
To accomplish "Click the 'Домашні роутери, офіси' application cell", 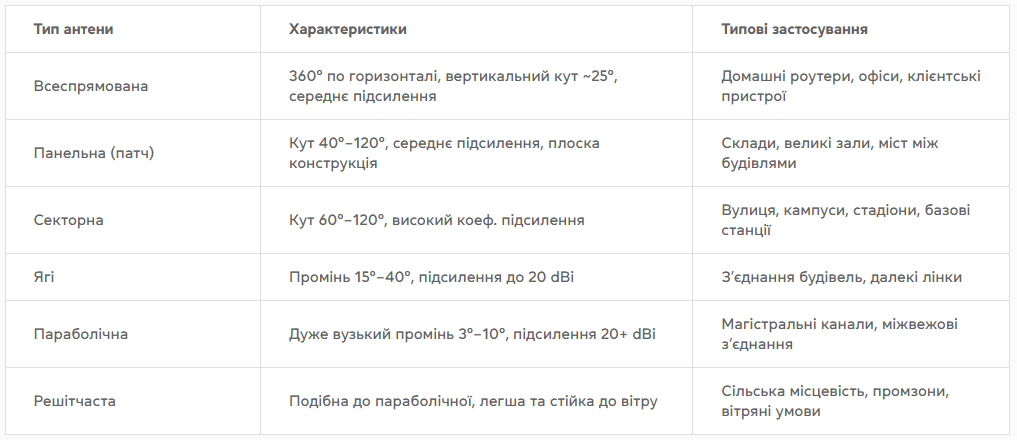I will tap(851, 86).
